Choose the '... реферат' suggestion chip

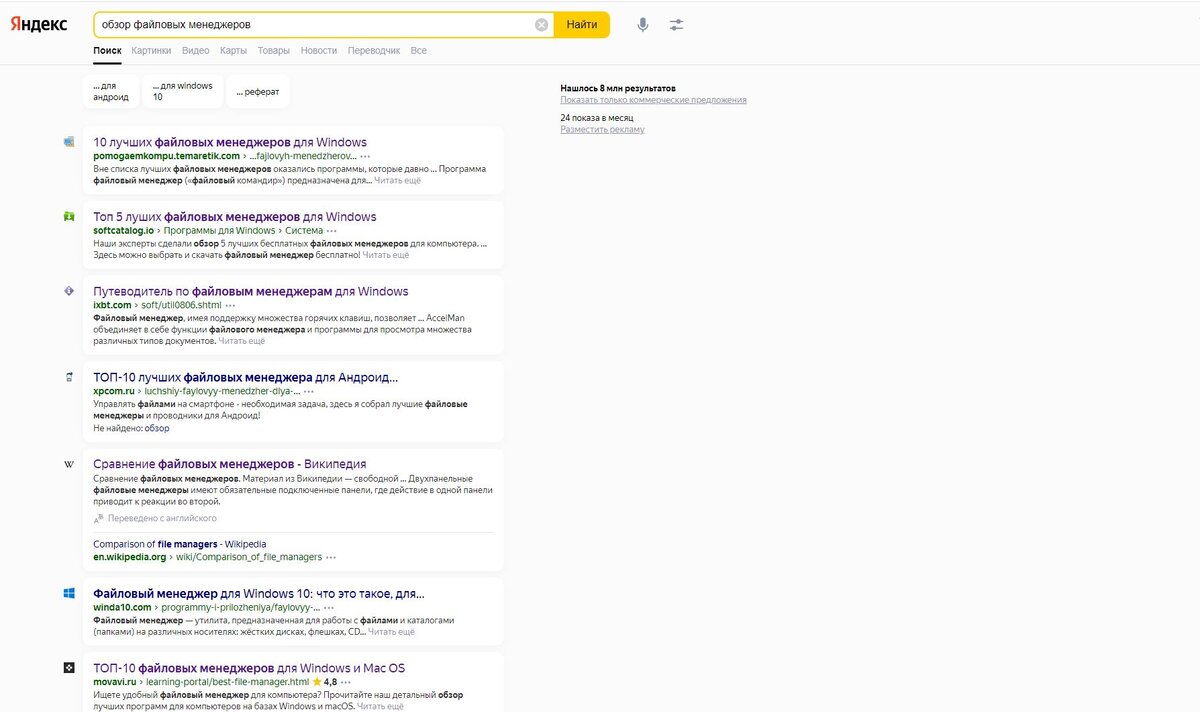[258, 92]
